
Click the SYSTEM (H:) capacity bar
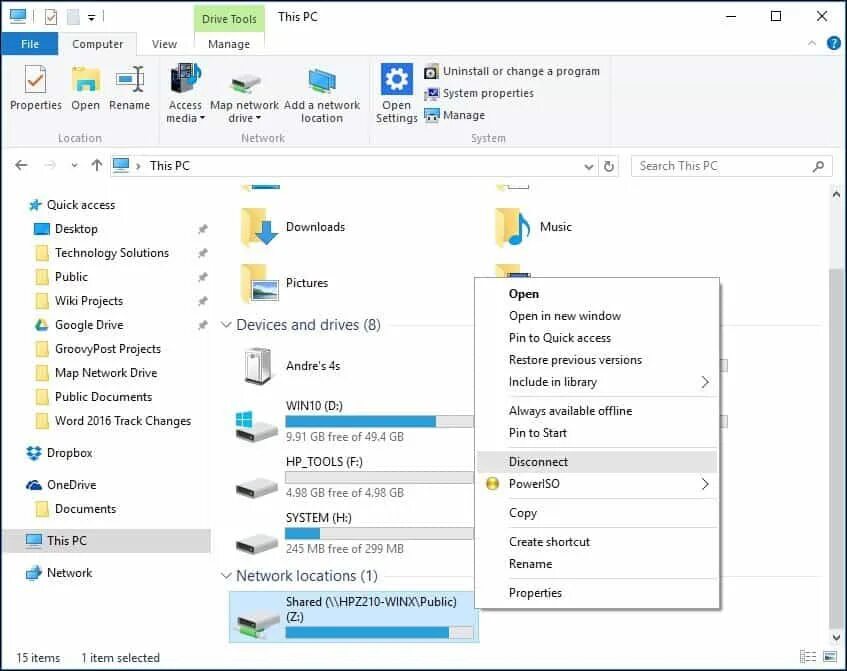[x=379, y=533]
